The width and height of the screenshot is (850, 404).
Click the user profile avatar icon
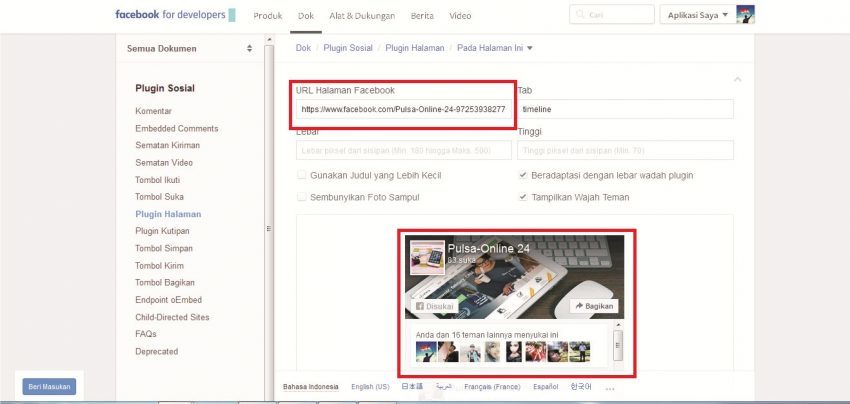(x=745, y=15)
